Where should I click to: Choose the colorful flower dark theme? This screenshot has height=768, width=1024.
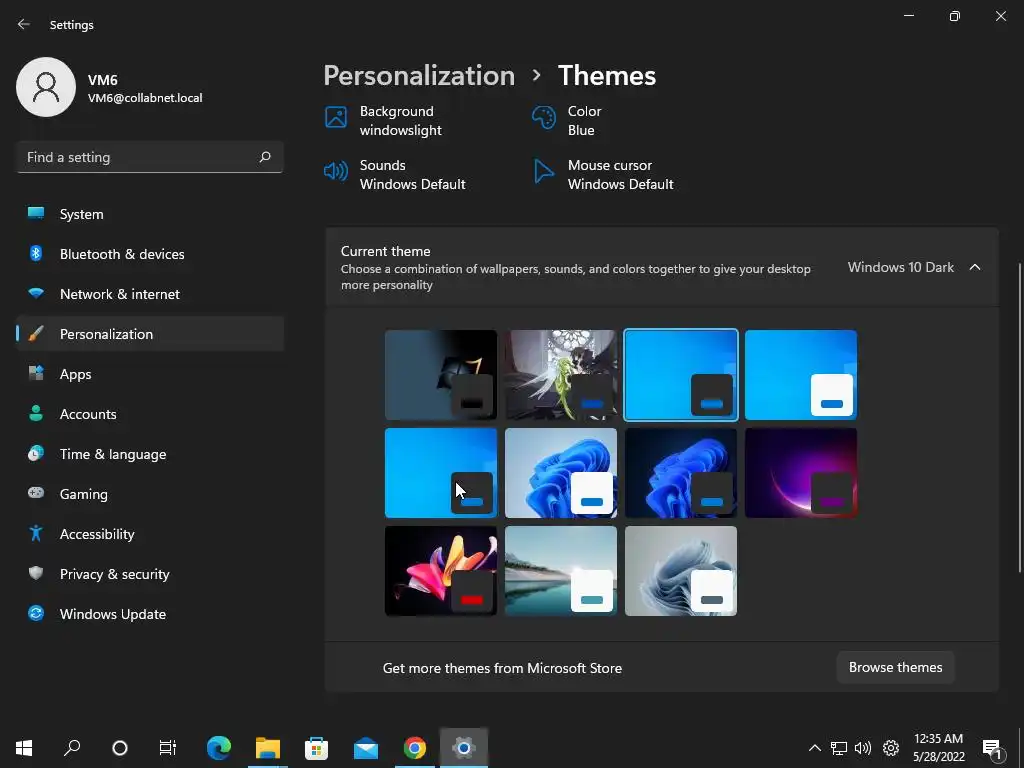click(441, 571)
